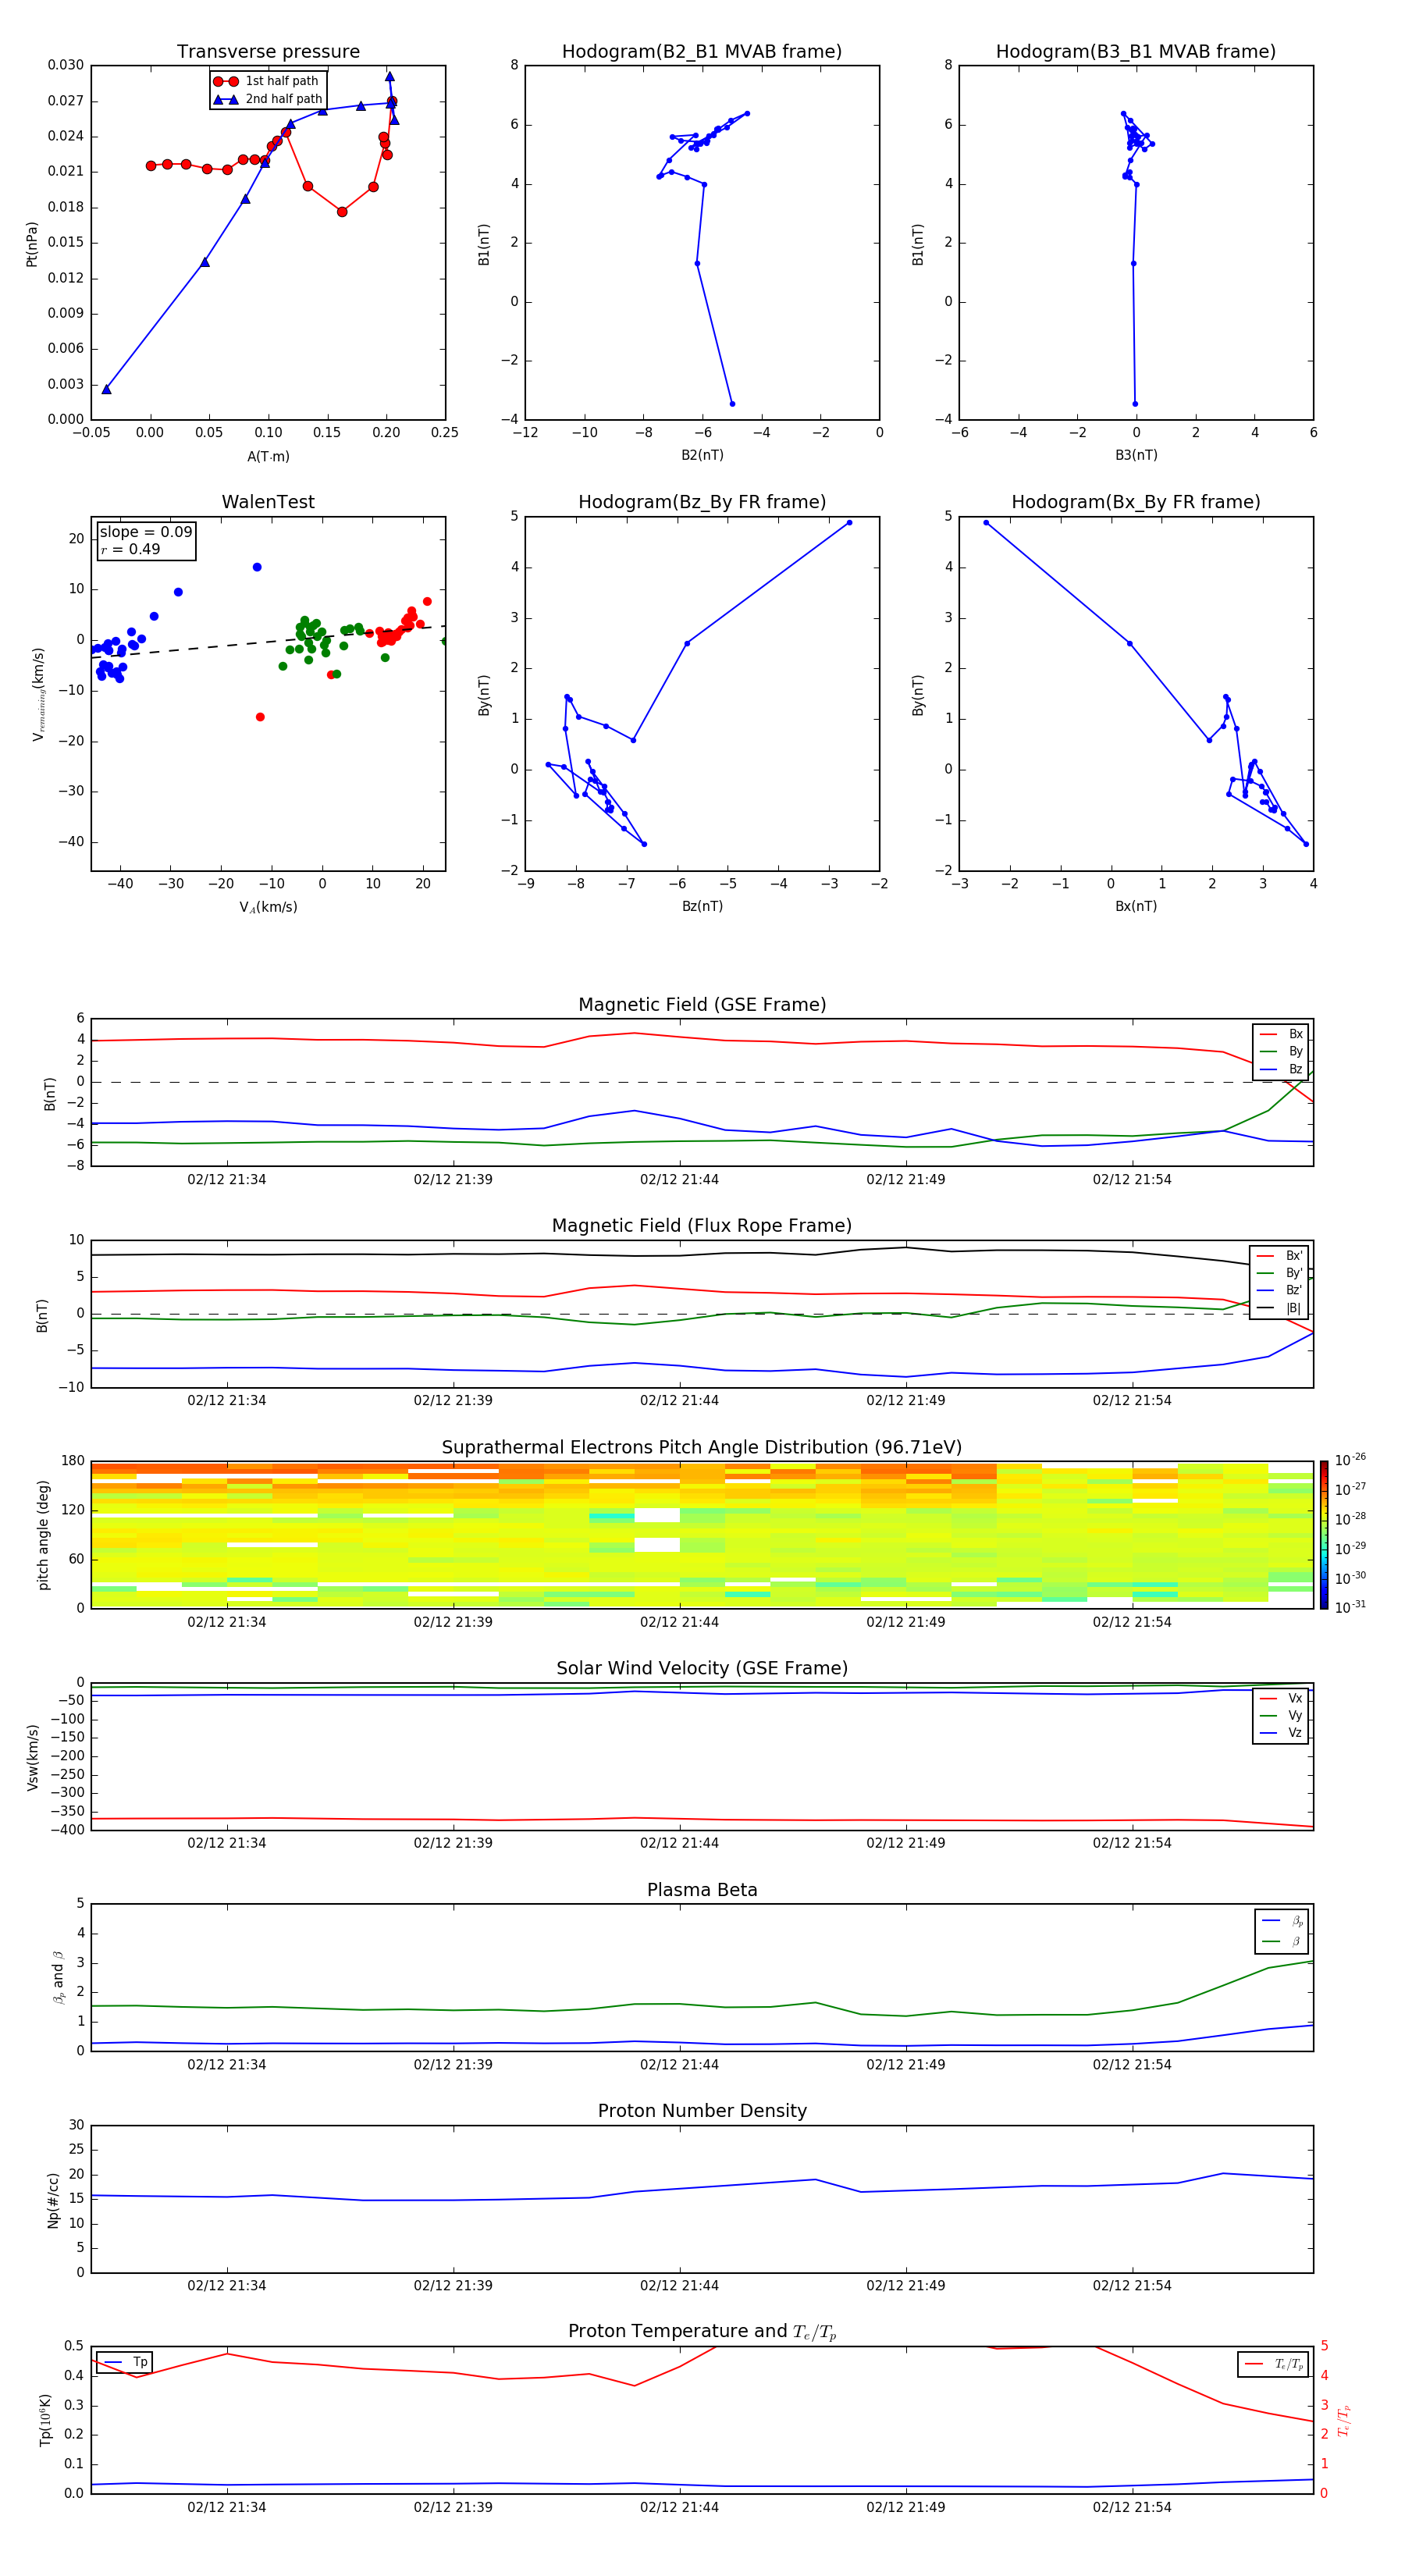
Task: Click the 'Hodogram(Bx_By FR frame)' title
Action: coord(1136,502)
